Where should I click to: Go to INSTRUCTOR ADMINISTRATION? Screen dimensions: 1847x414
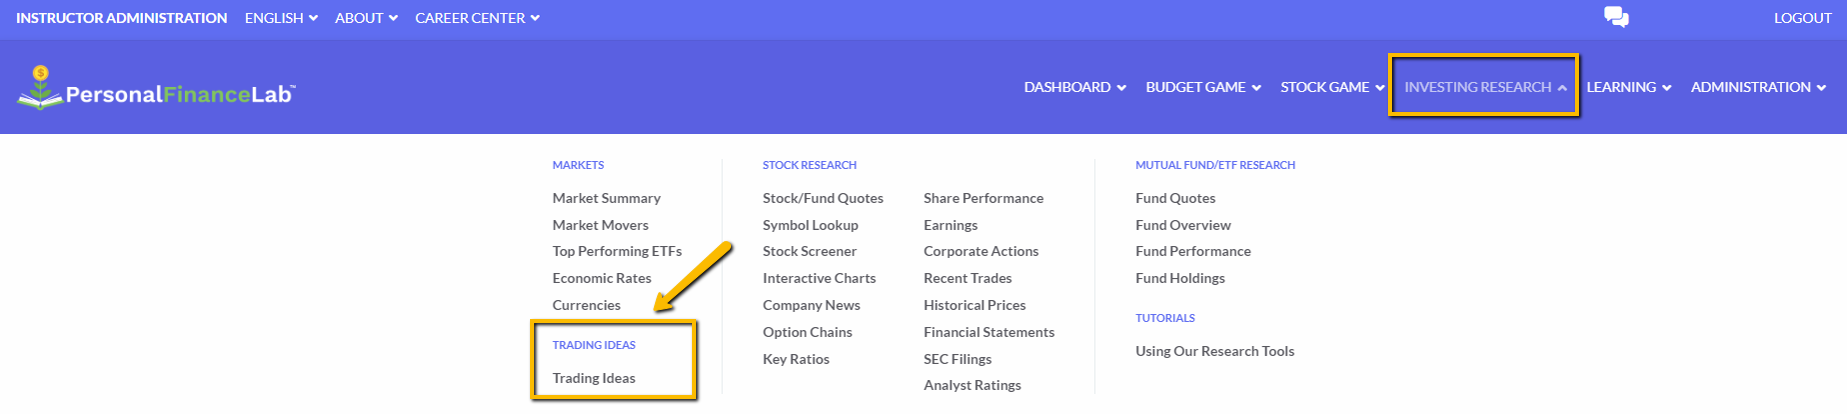coord(121,18)
